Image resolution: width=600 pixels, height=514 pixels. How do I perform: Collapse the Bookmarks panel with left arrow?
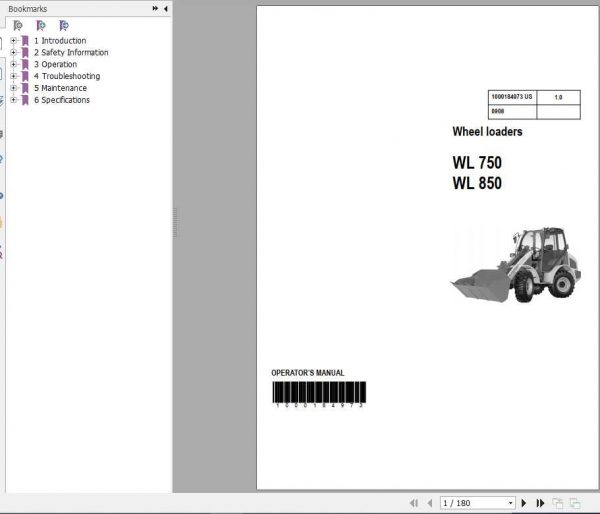point(166,8)
